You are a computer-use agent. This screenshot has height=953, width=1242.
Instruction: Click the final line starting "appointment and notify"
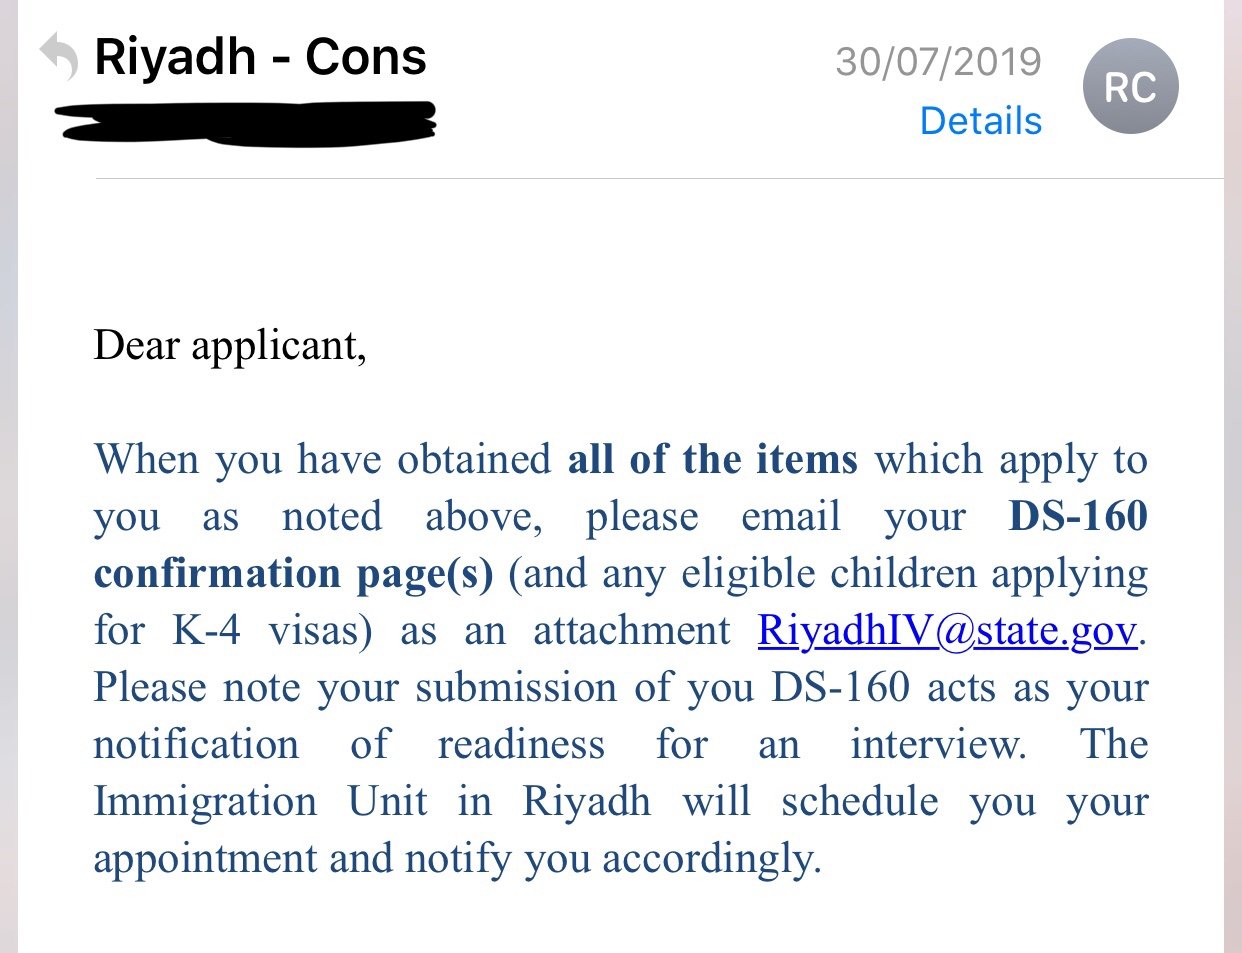456,859
